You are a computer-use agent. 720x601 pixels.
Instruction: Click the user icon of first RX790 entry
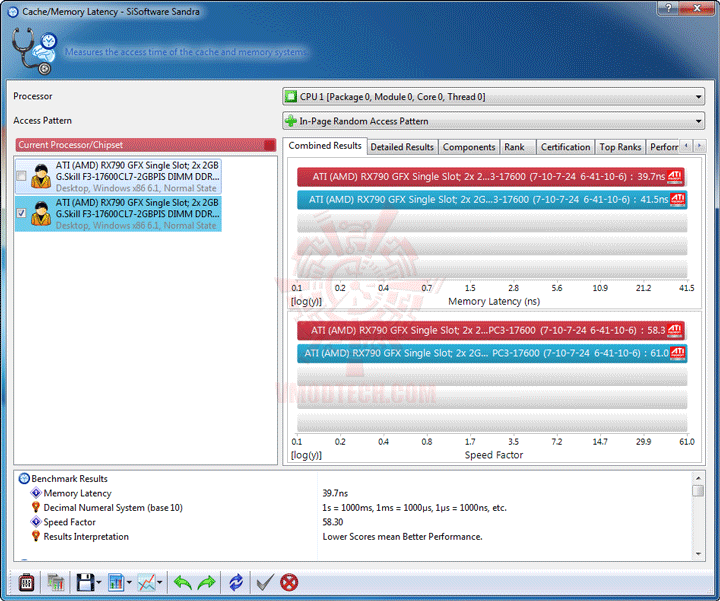[x=41, y=176]
